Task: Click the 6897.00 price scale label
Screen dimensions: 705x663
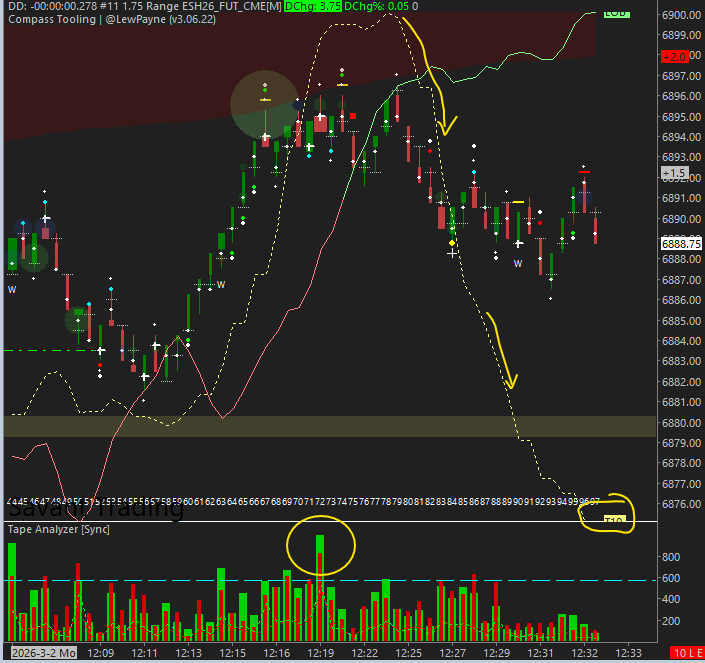Action: (681, 76)
